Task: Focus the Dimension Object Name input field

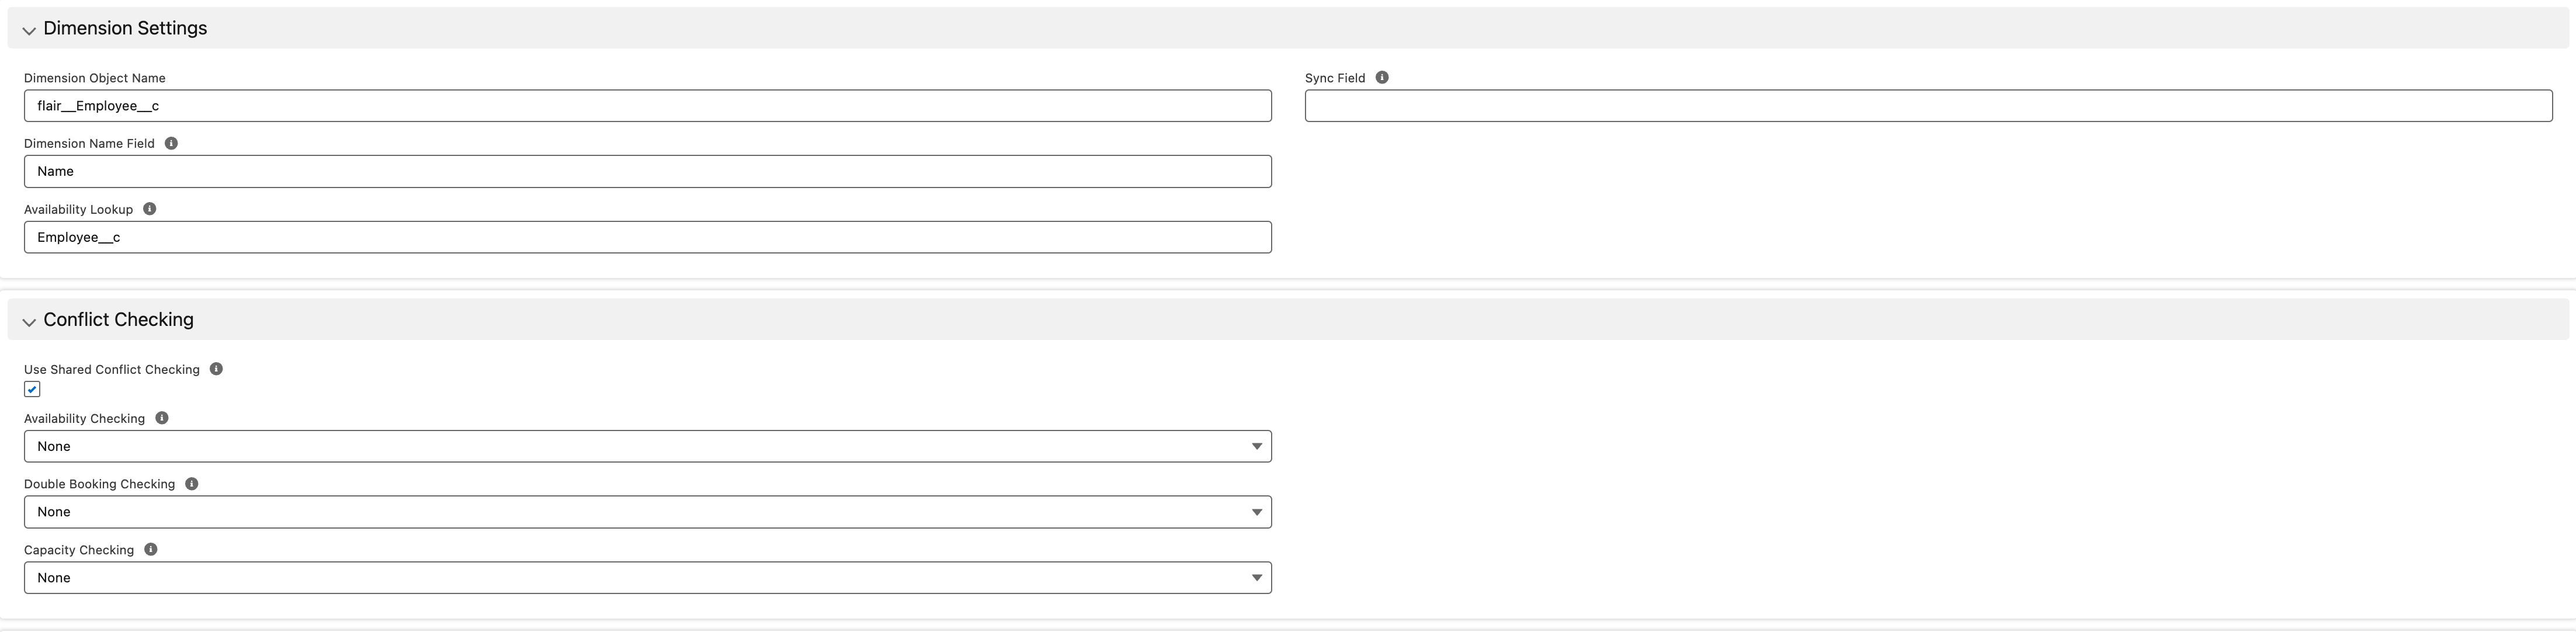Action: [x=647, y=106]
